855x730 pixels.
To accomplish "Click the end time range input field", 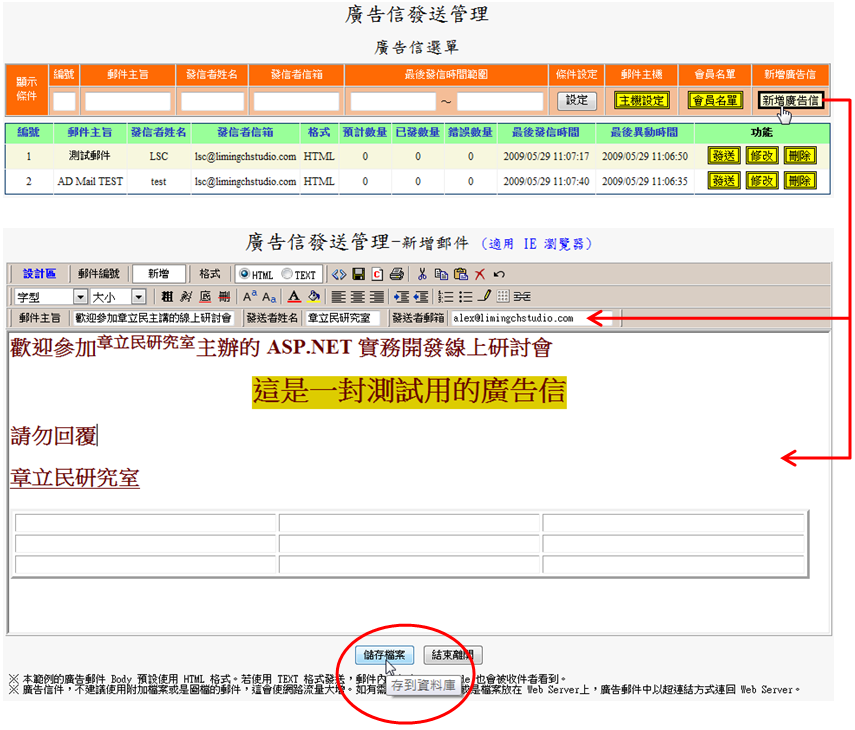I will (499, 101).
